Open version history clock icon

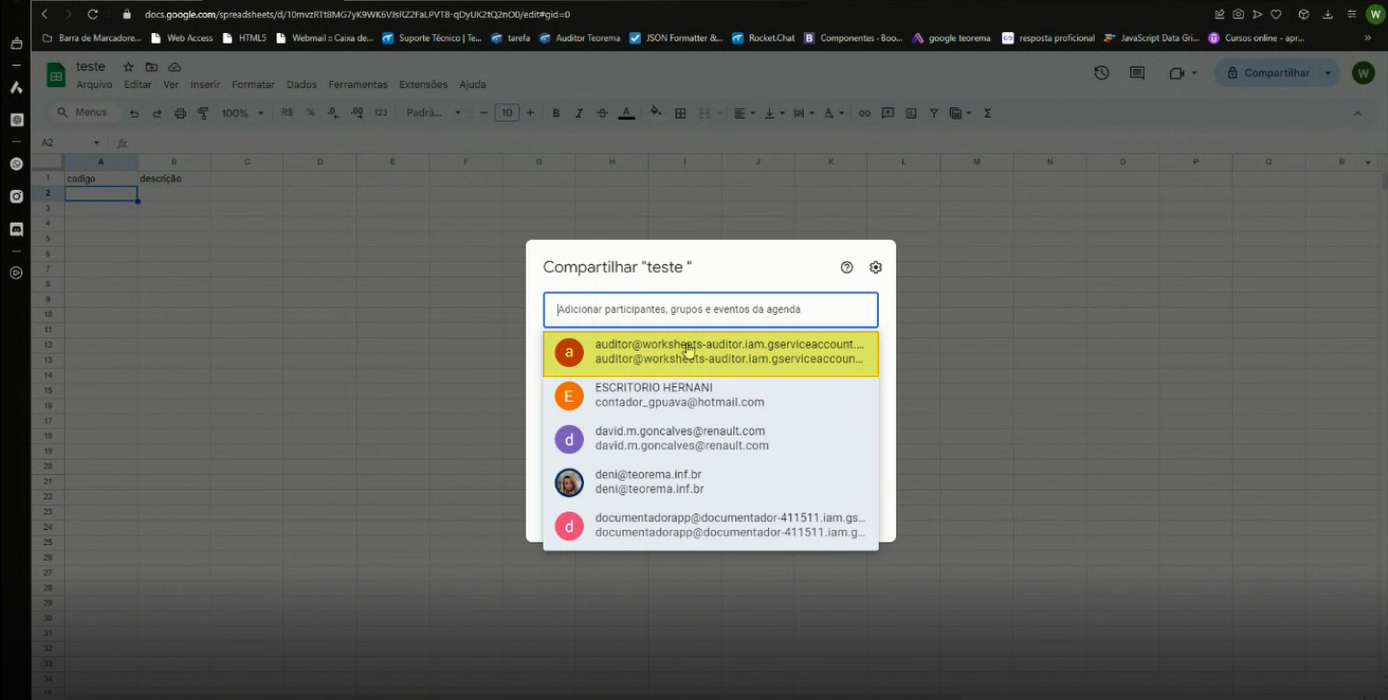[1101, 73]
